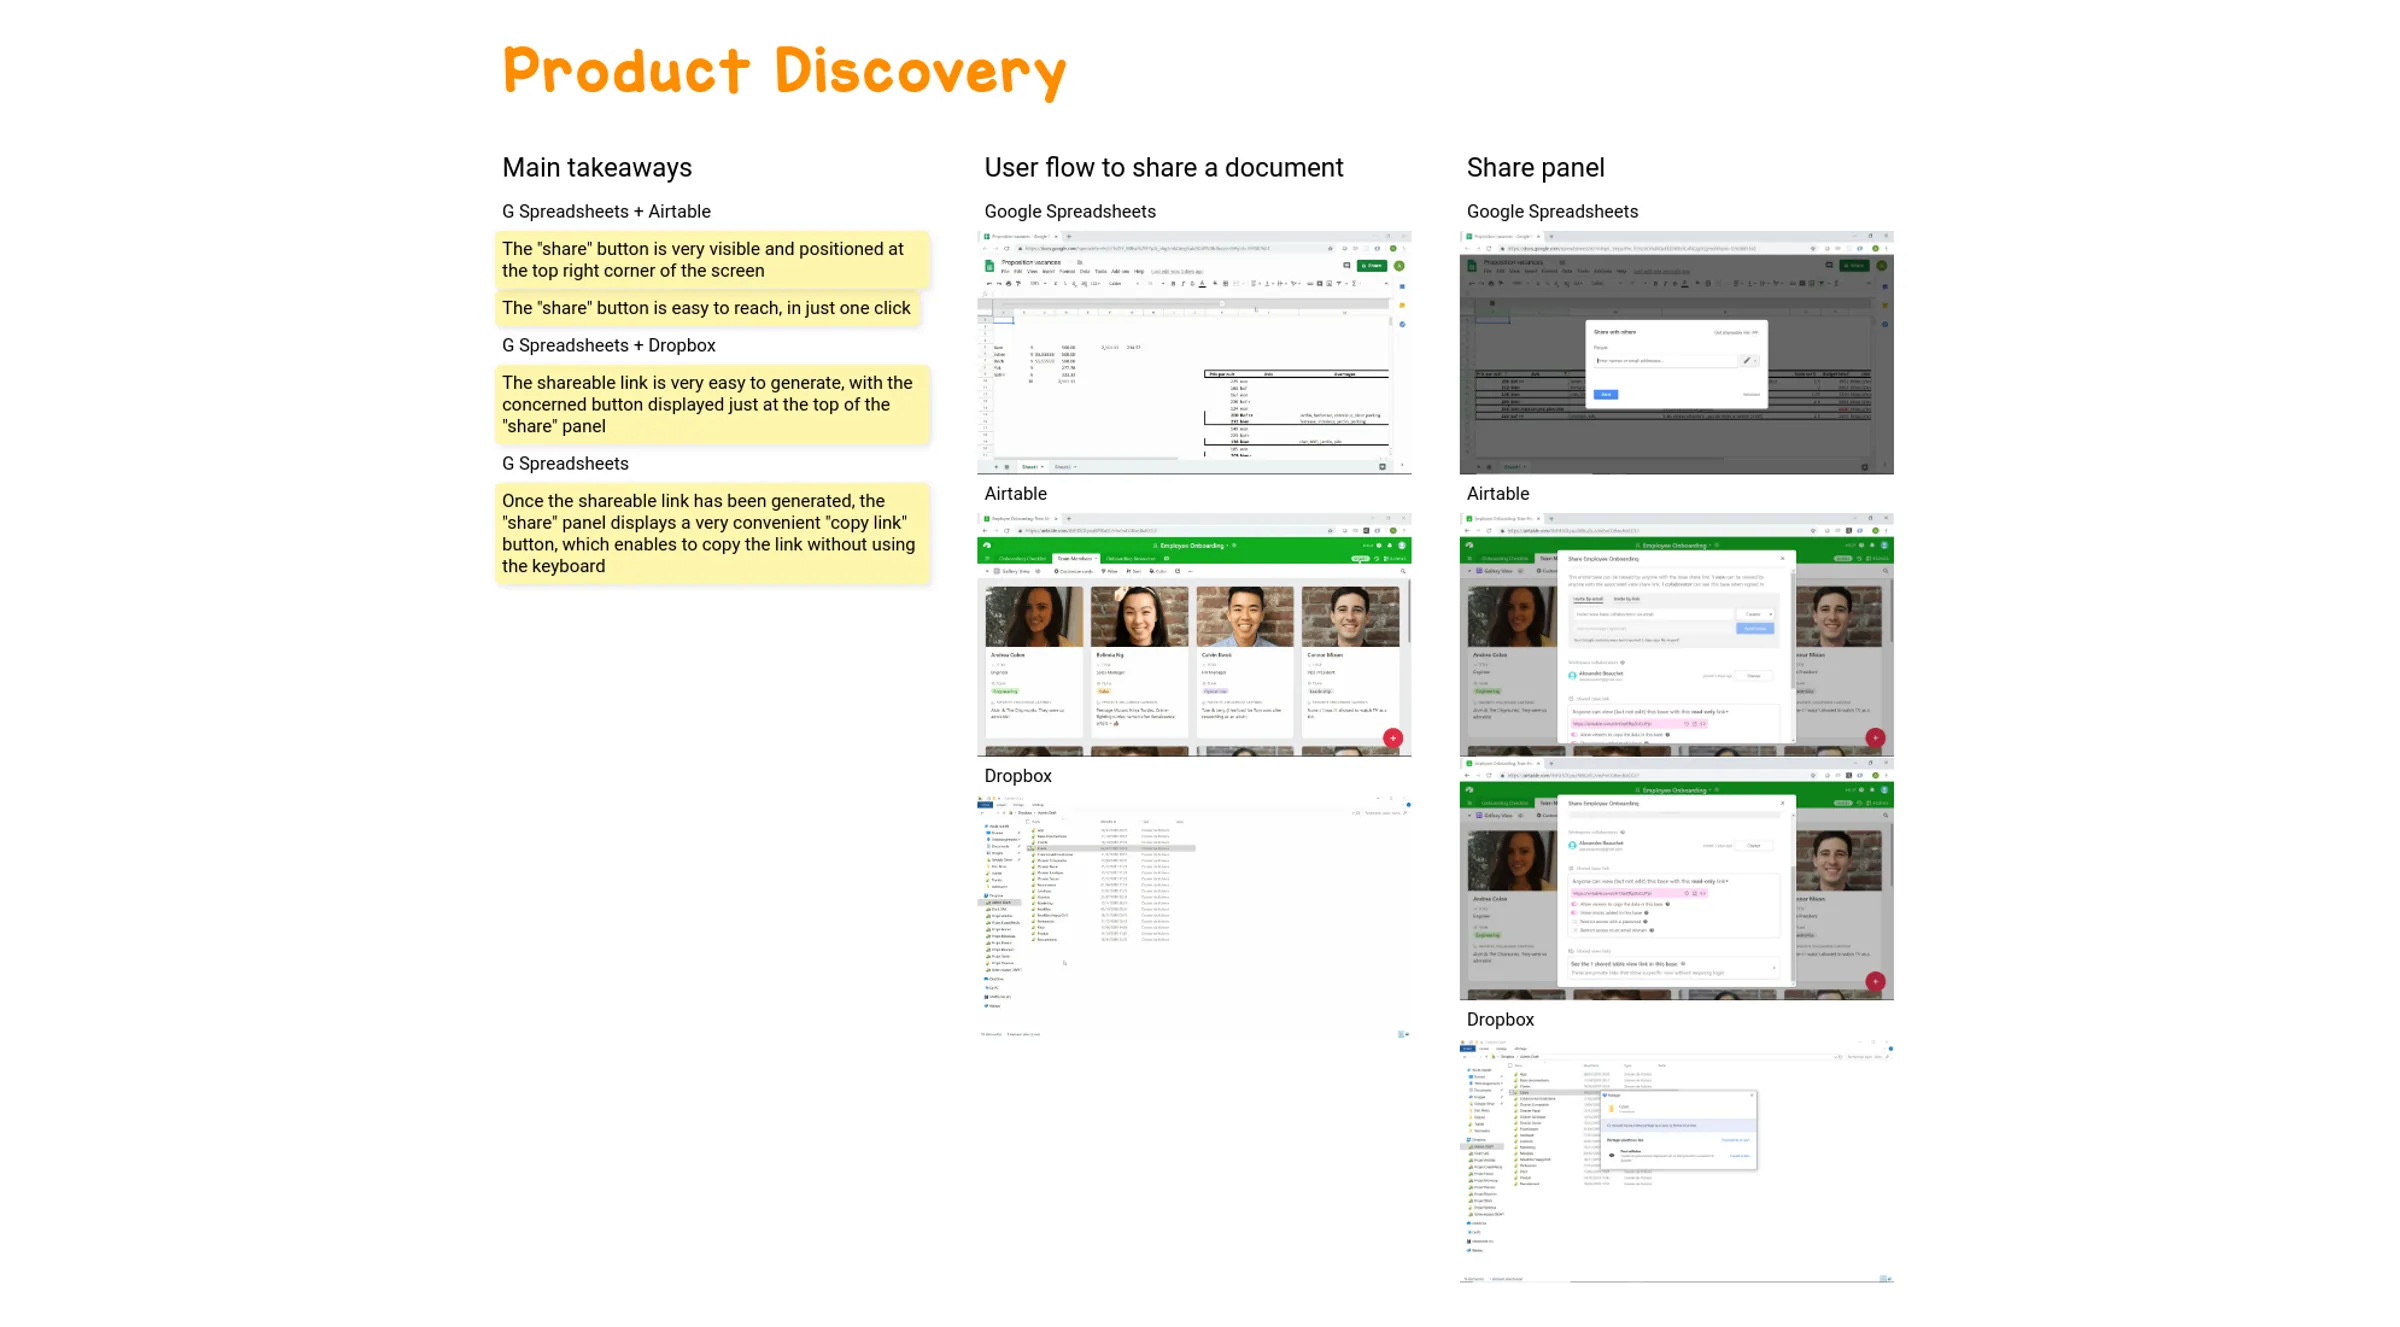
Task: Click the Main takeaways section header
Action: (596, 167)
